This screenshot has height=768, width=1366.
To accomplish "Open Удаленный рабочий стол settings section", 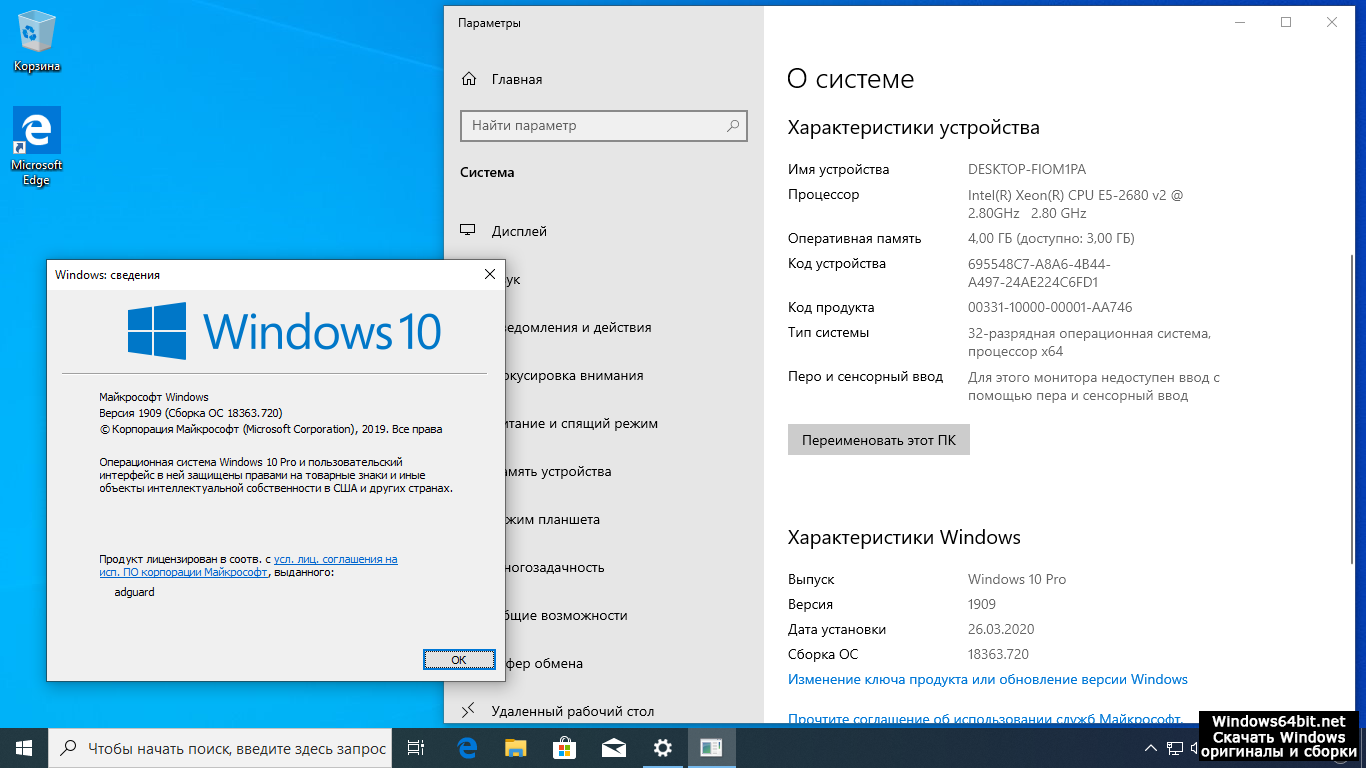I will pos(572,711).
